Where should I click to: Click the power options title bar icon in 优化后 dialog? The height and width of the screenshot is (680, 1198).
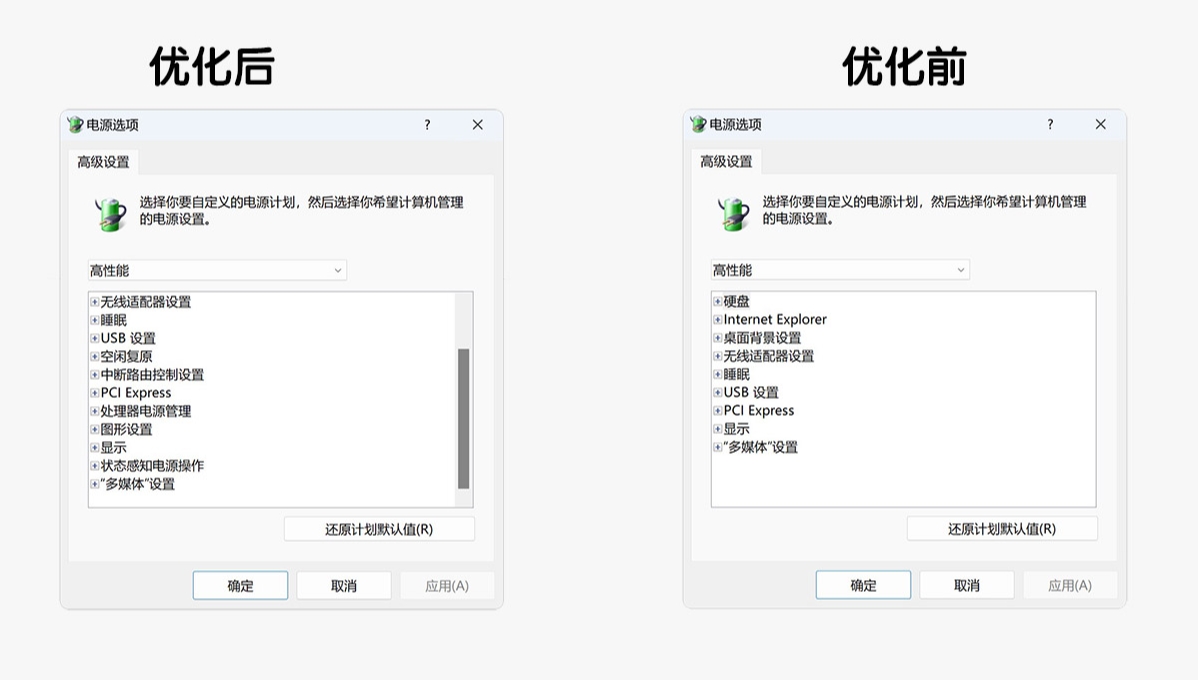(75, 125)
